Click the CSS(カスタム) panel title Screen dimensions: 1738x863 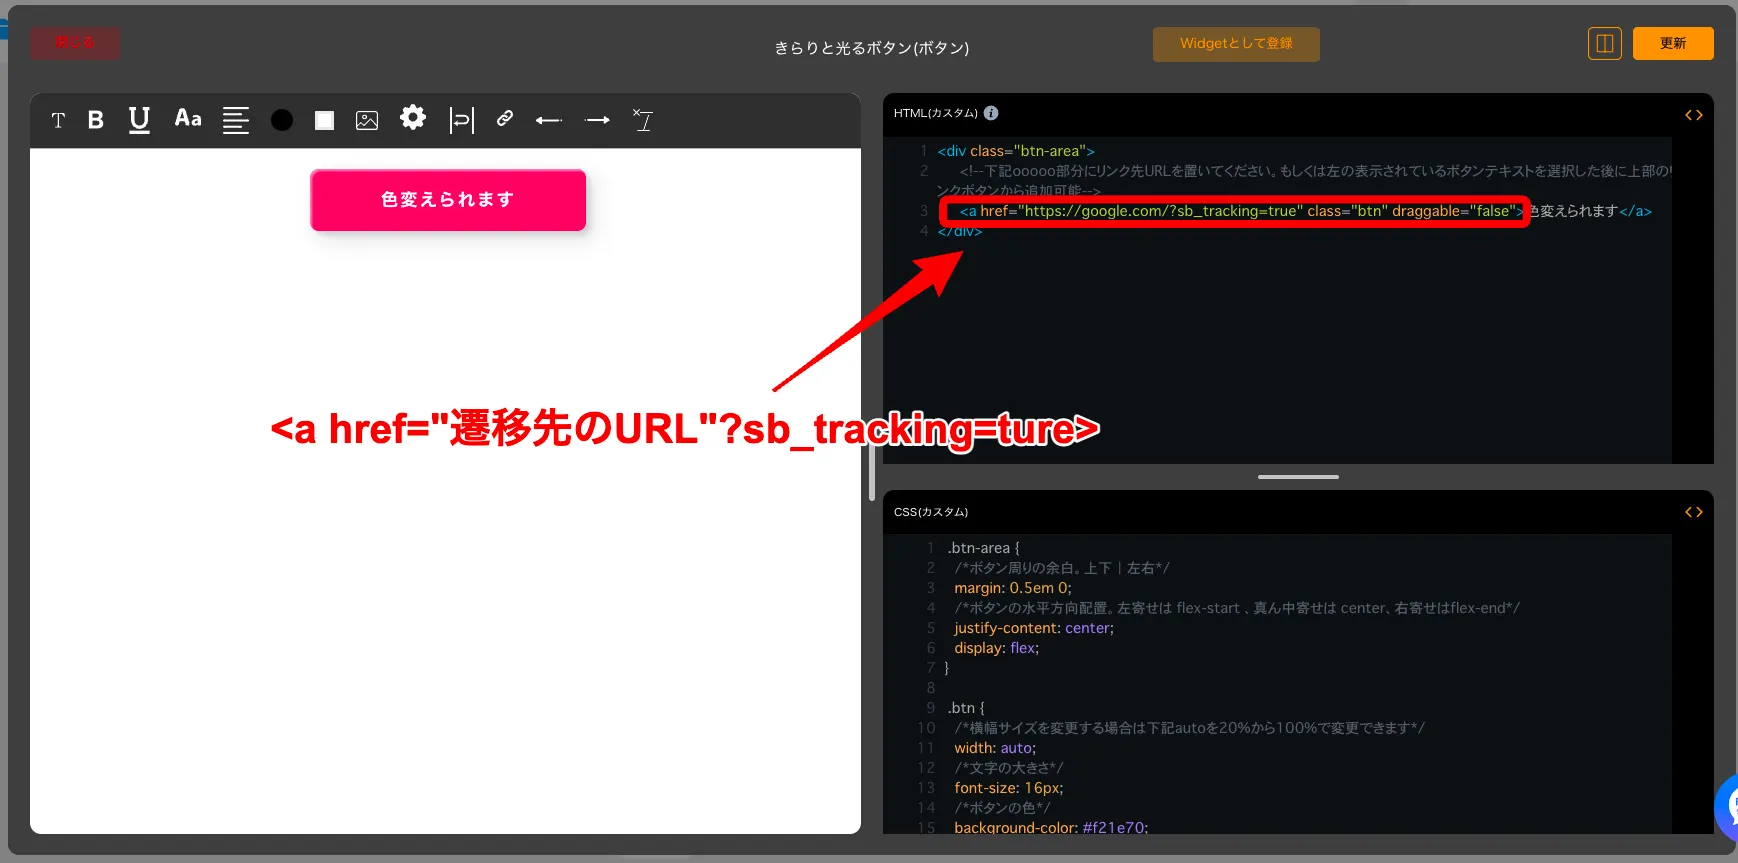(931, 512)
